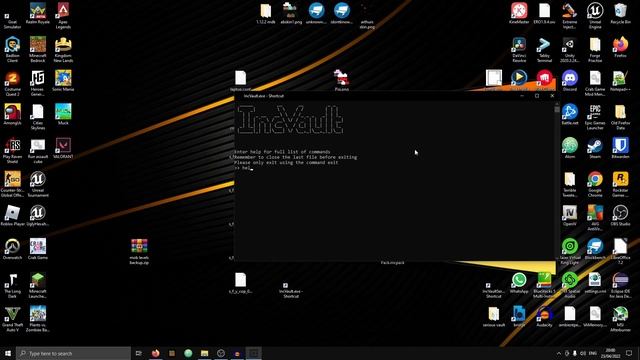Select the Notepad++ icon

[620, 80]
